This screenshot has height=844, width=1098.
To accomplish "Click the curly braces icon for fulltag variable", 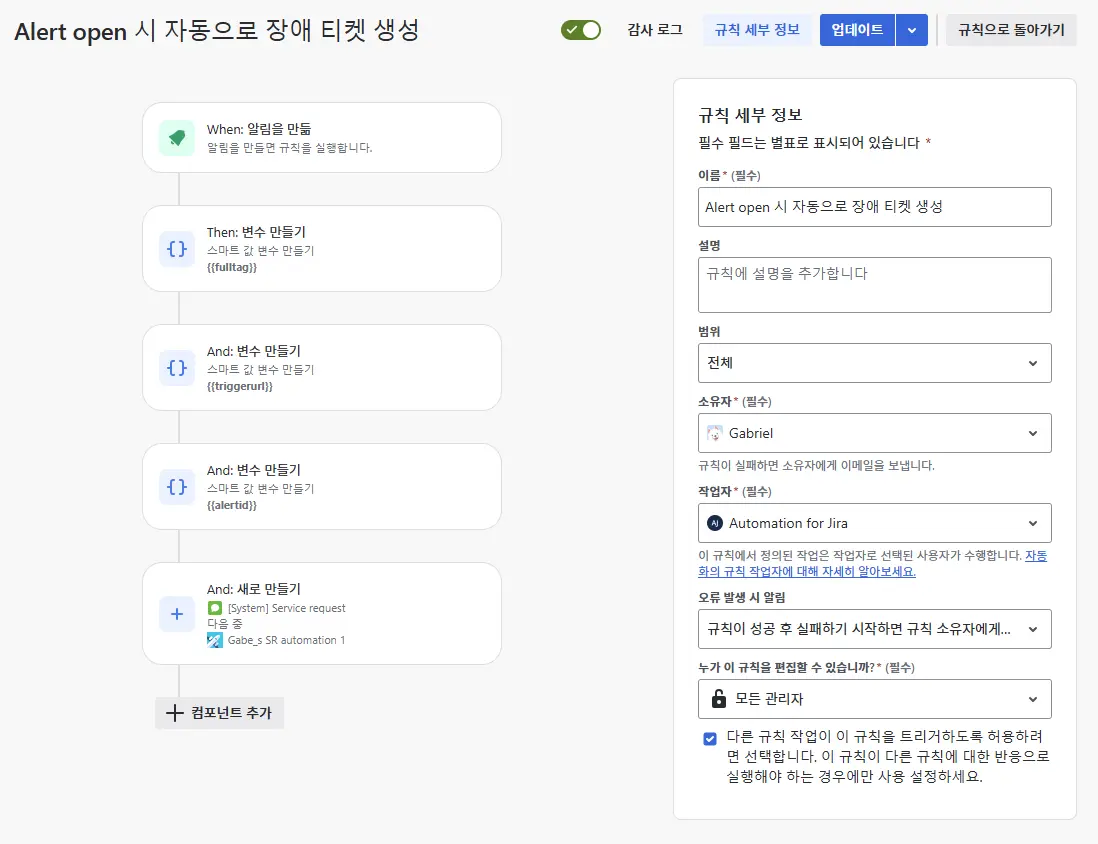I will coord(177,249).
